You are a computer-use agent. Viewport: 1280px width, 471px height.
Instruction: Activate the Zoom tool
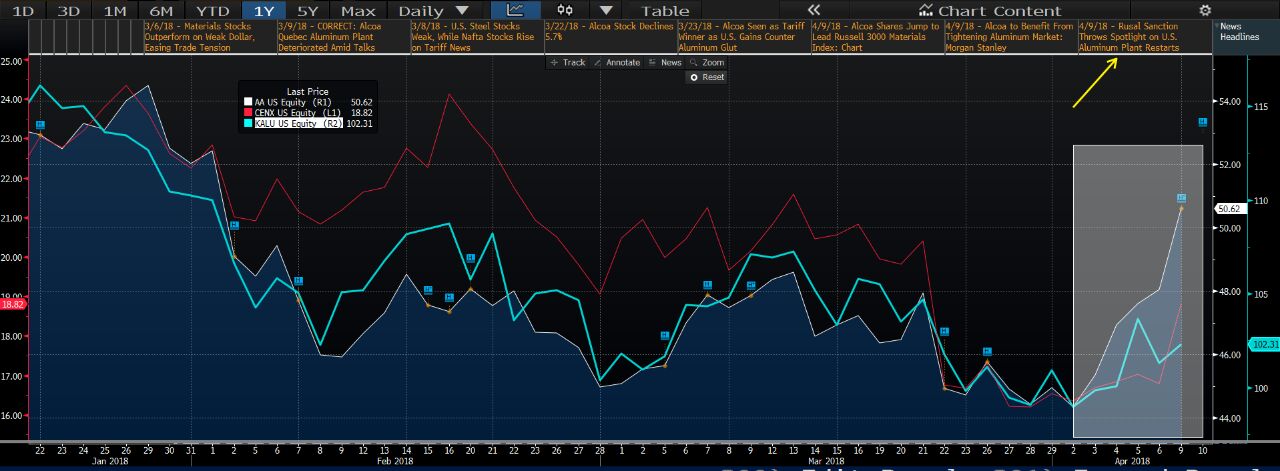(x=707, y=62)
